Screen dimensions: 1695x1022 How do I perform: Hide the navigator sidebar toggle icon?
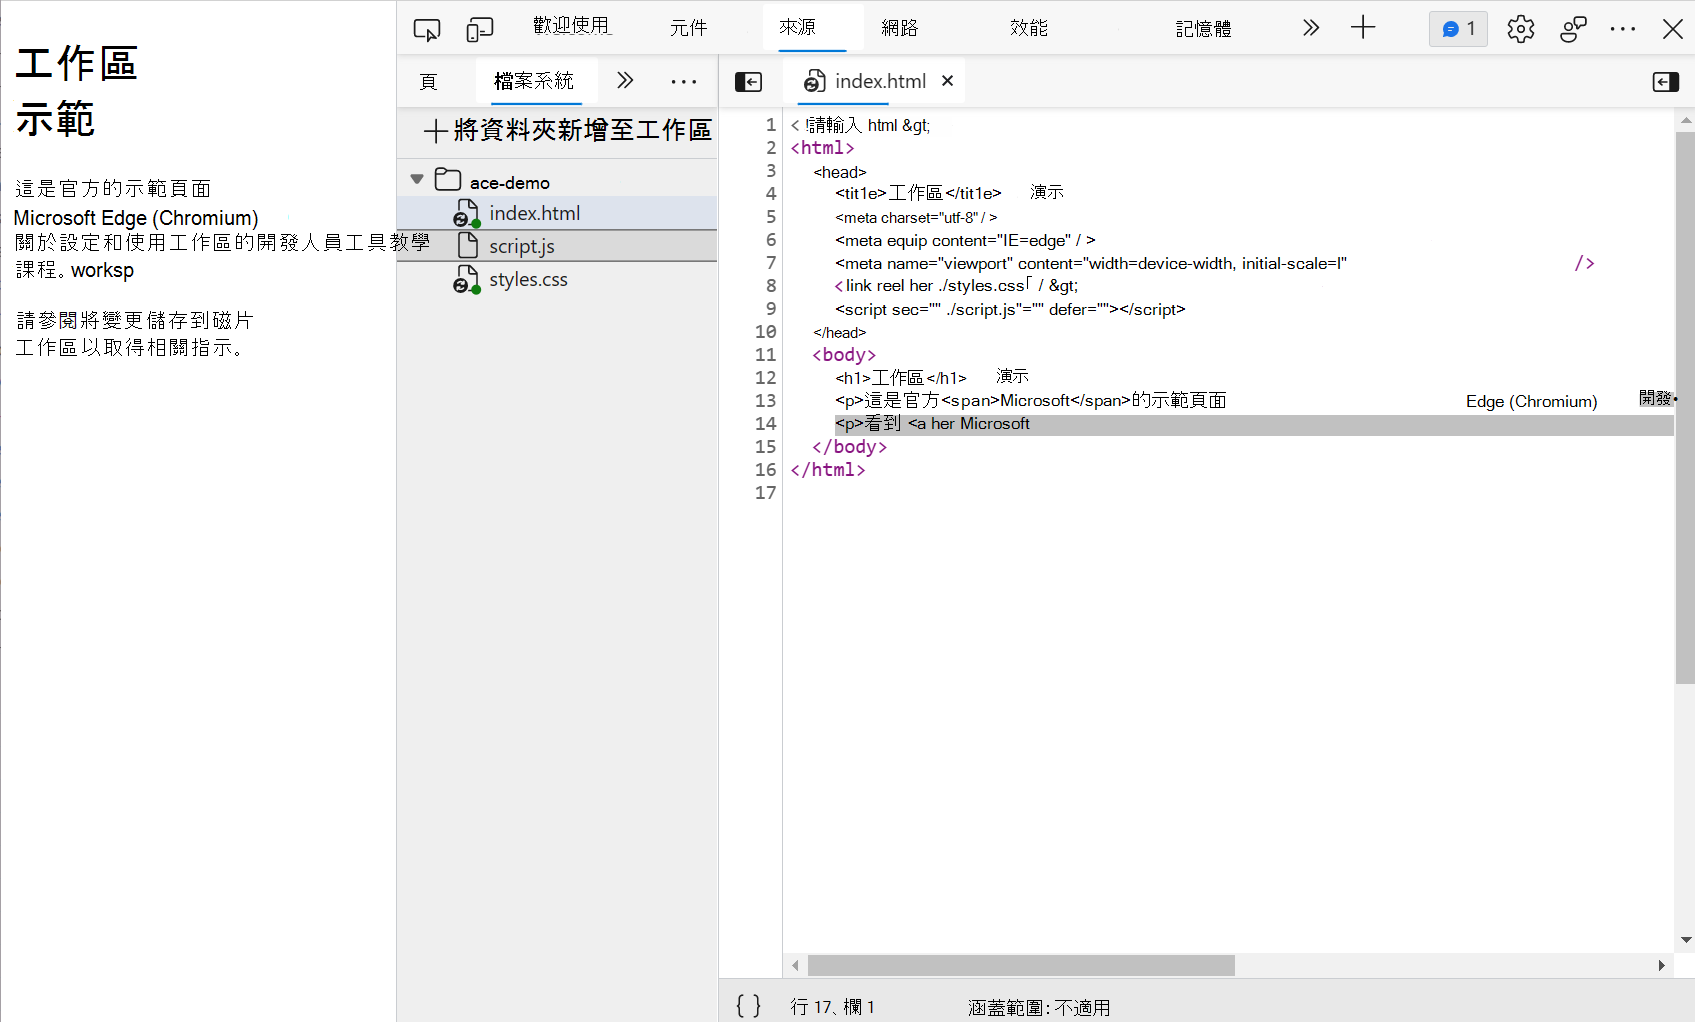coord(748,82)
